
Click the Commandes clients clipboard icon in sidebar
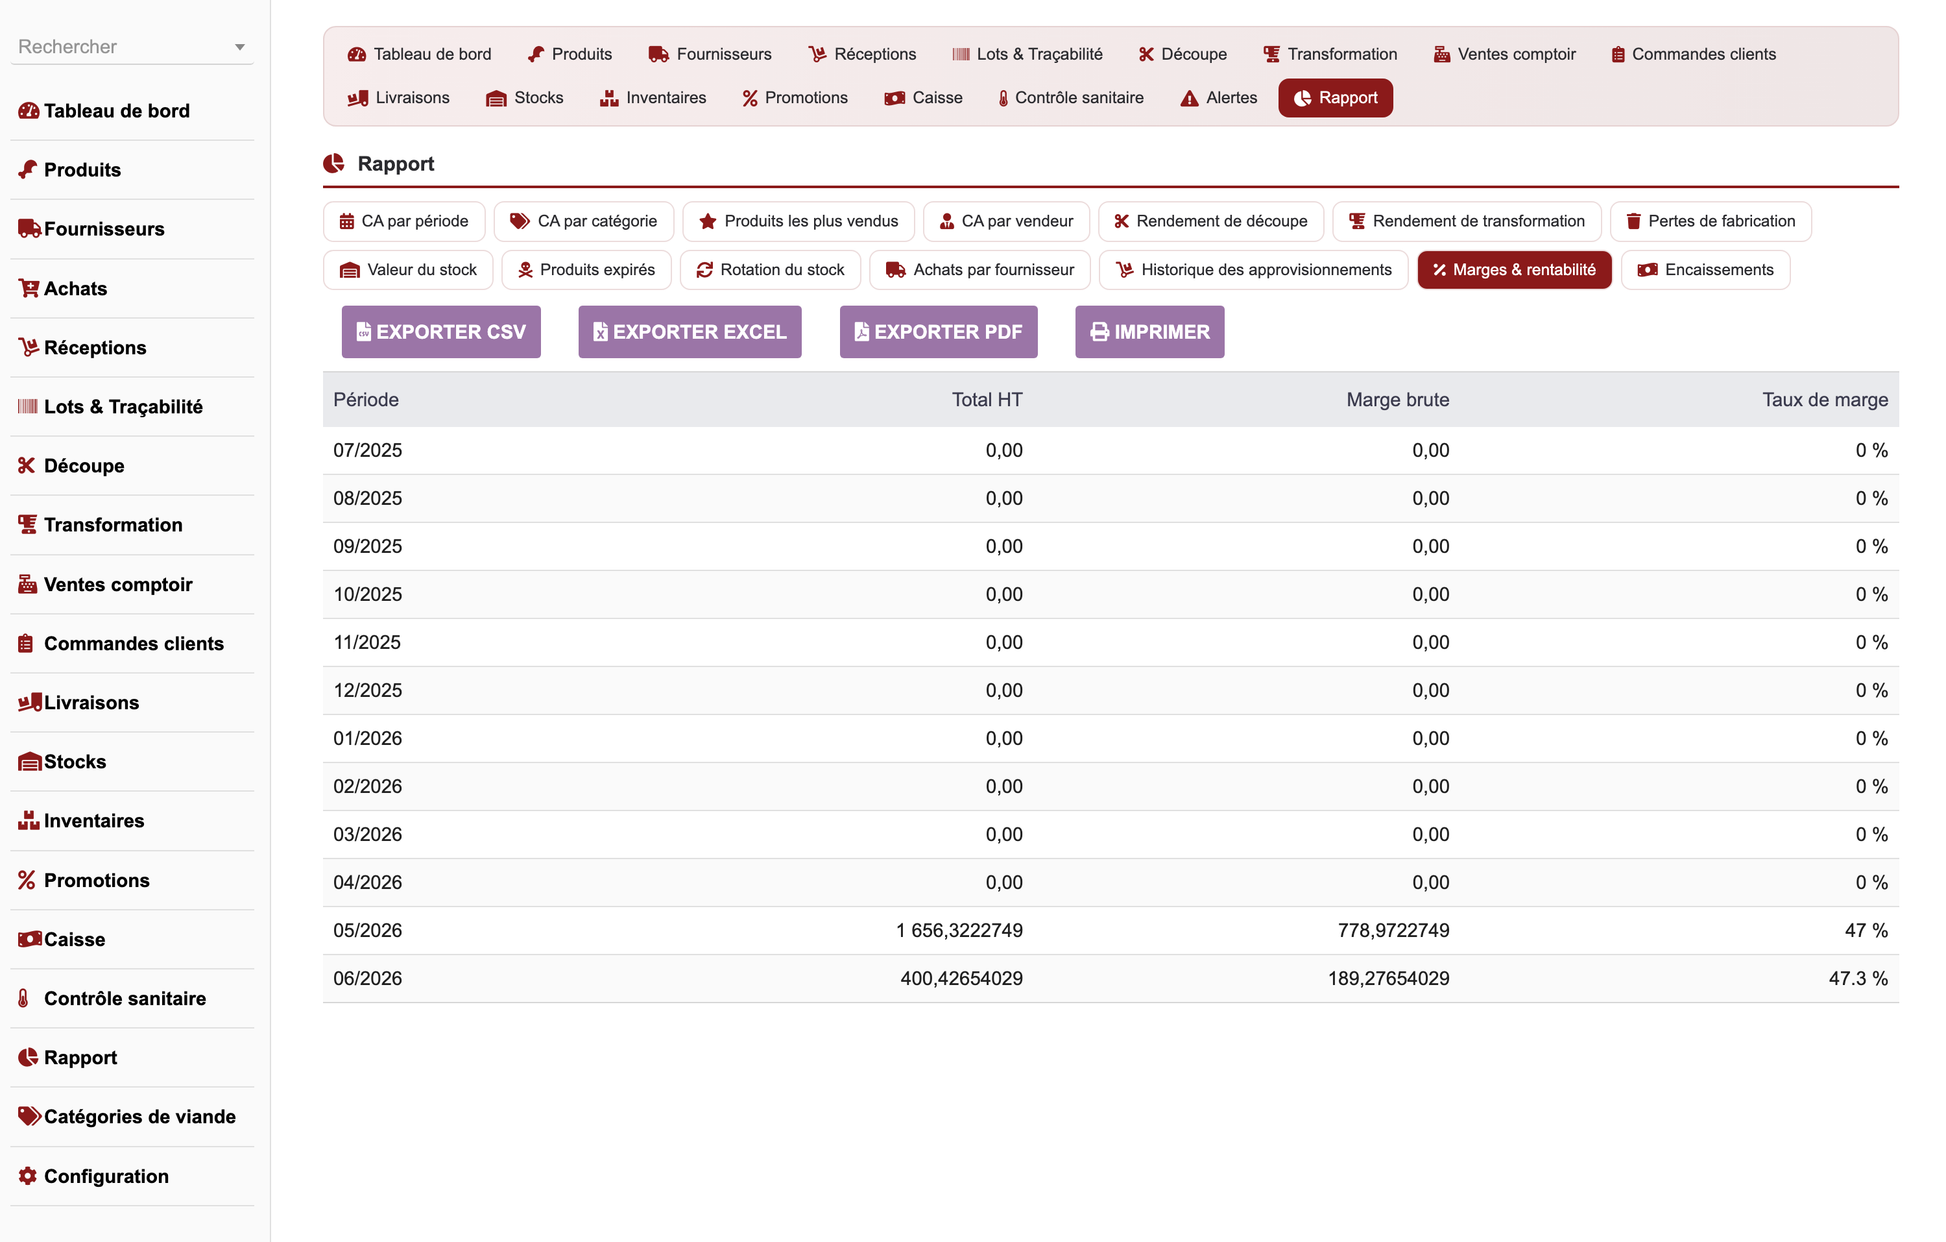tap(26, 643)
